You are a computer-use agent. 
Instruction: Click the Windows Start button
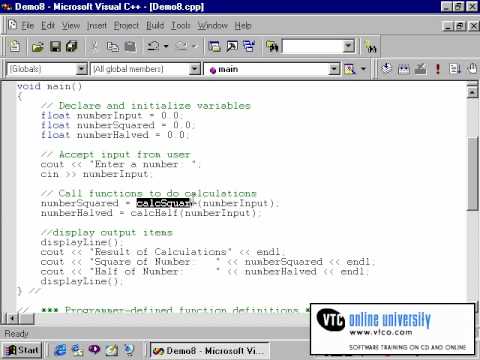click(22, 350)
